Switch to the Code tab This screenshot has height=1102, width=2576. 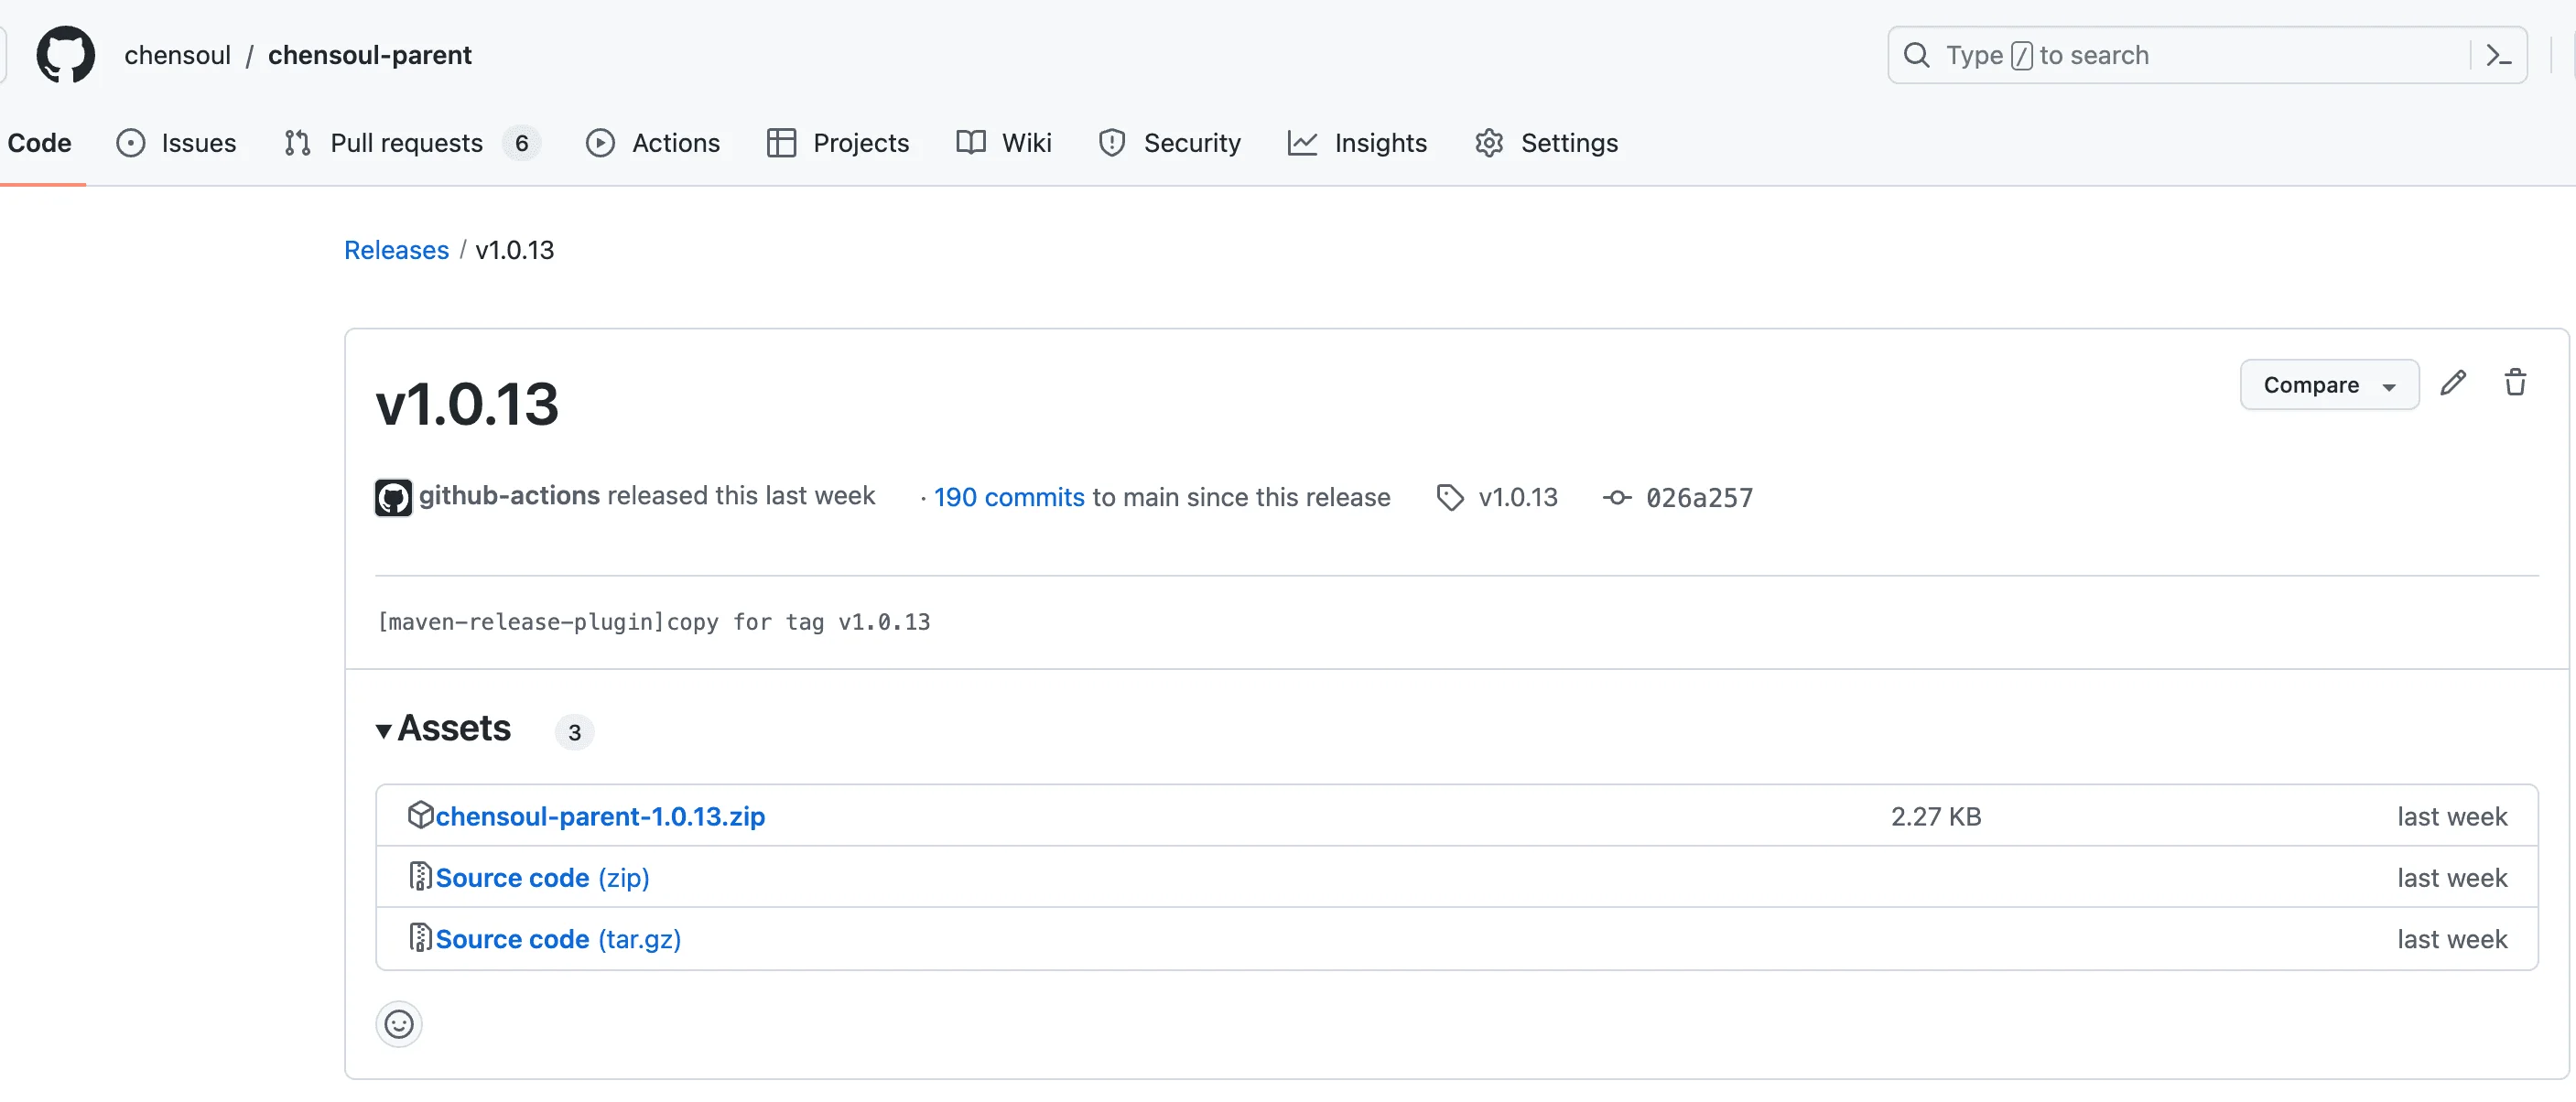39,143
